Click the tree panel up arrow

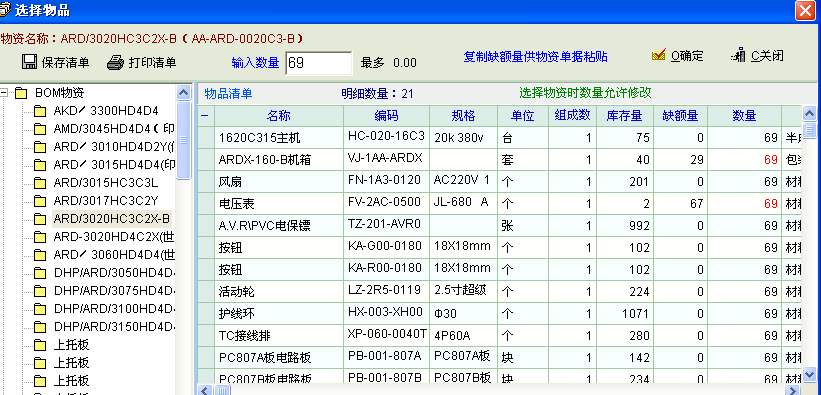coord(184,93)
